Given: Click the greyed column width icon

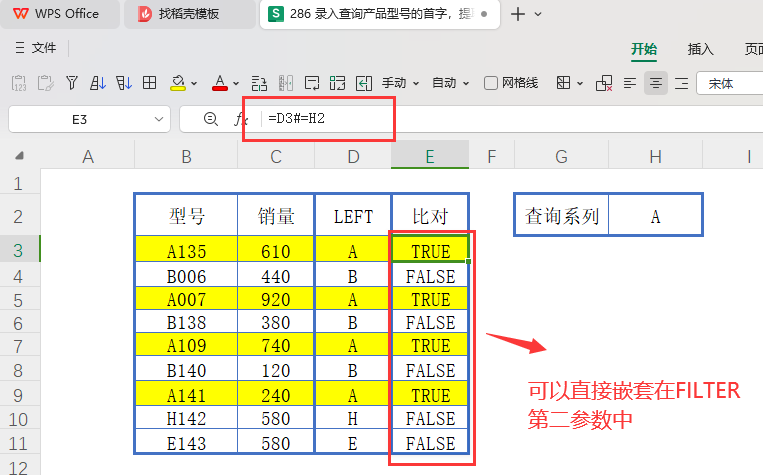Looking at the screenshot, I should coord(286,83).
